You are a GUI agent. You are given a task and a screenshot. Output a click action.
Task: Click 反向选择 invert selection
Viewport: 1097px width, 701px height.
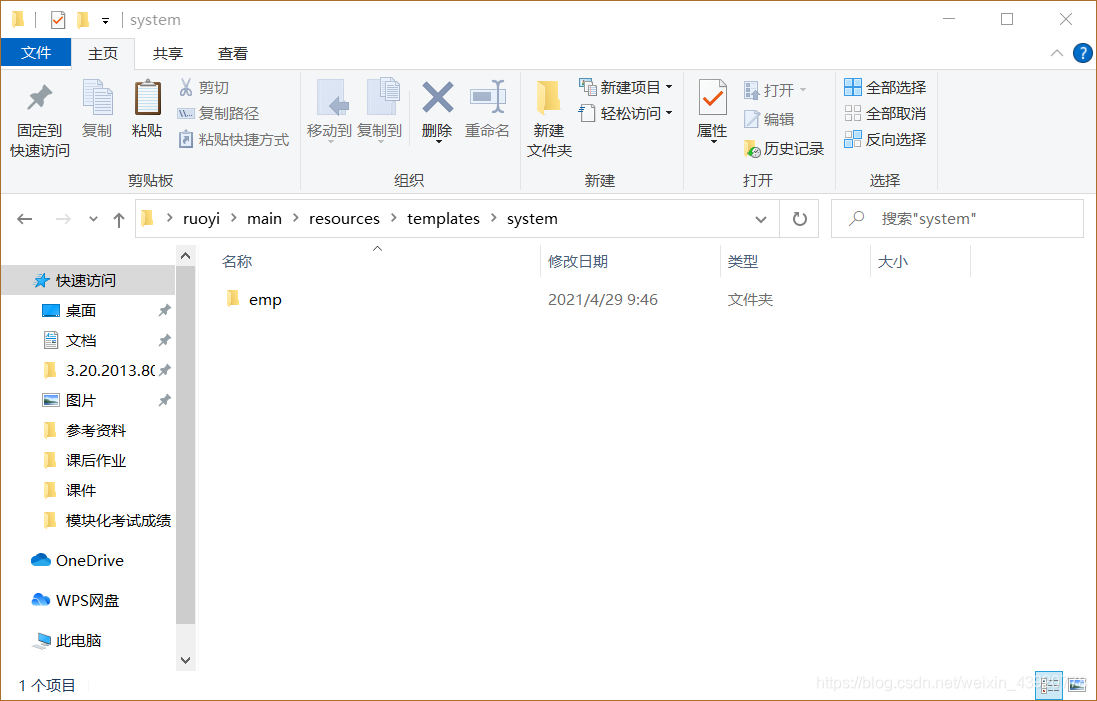point(885,139)
